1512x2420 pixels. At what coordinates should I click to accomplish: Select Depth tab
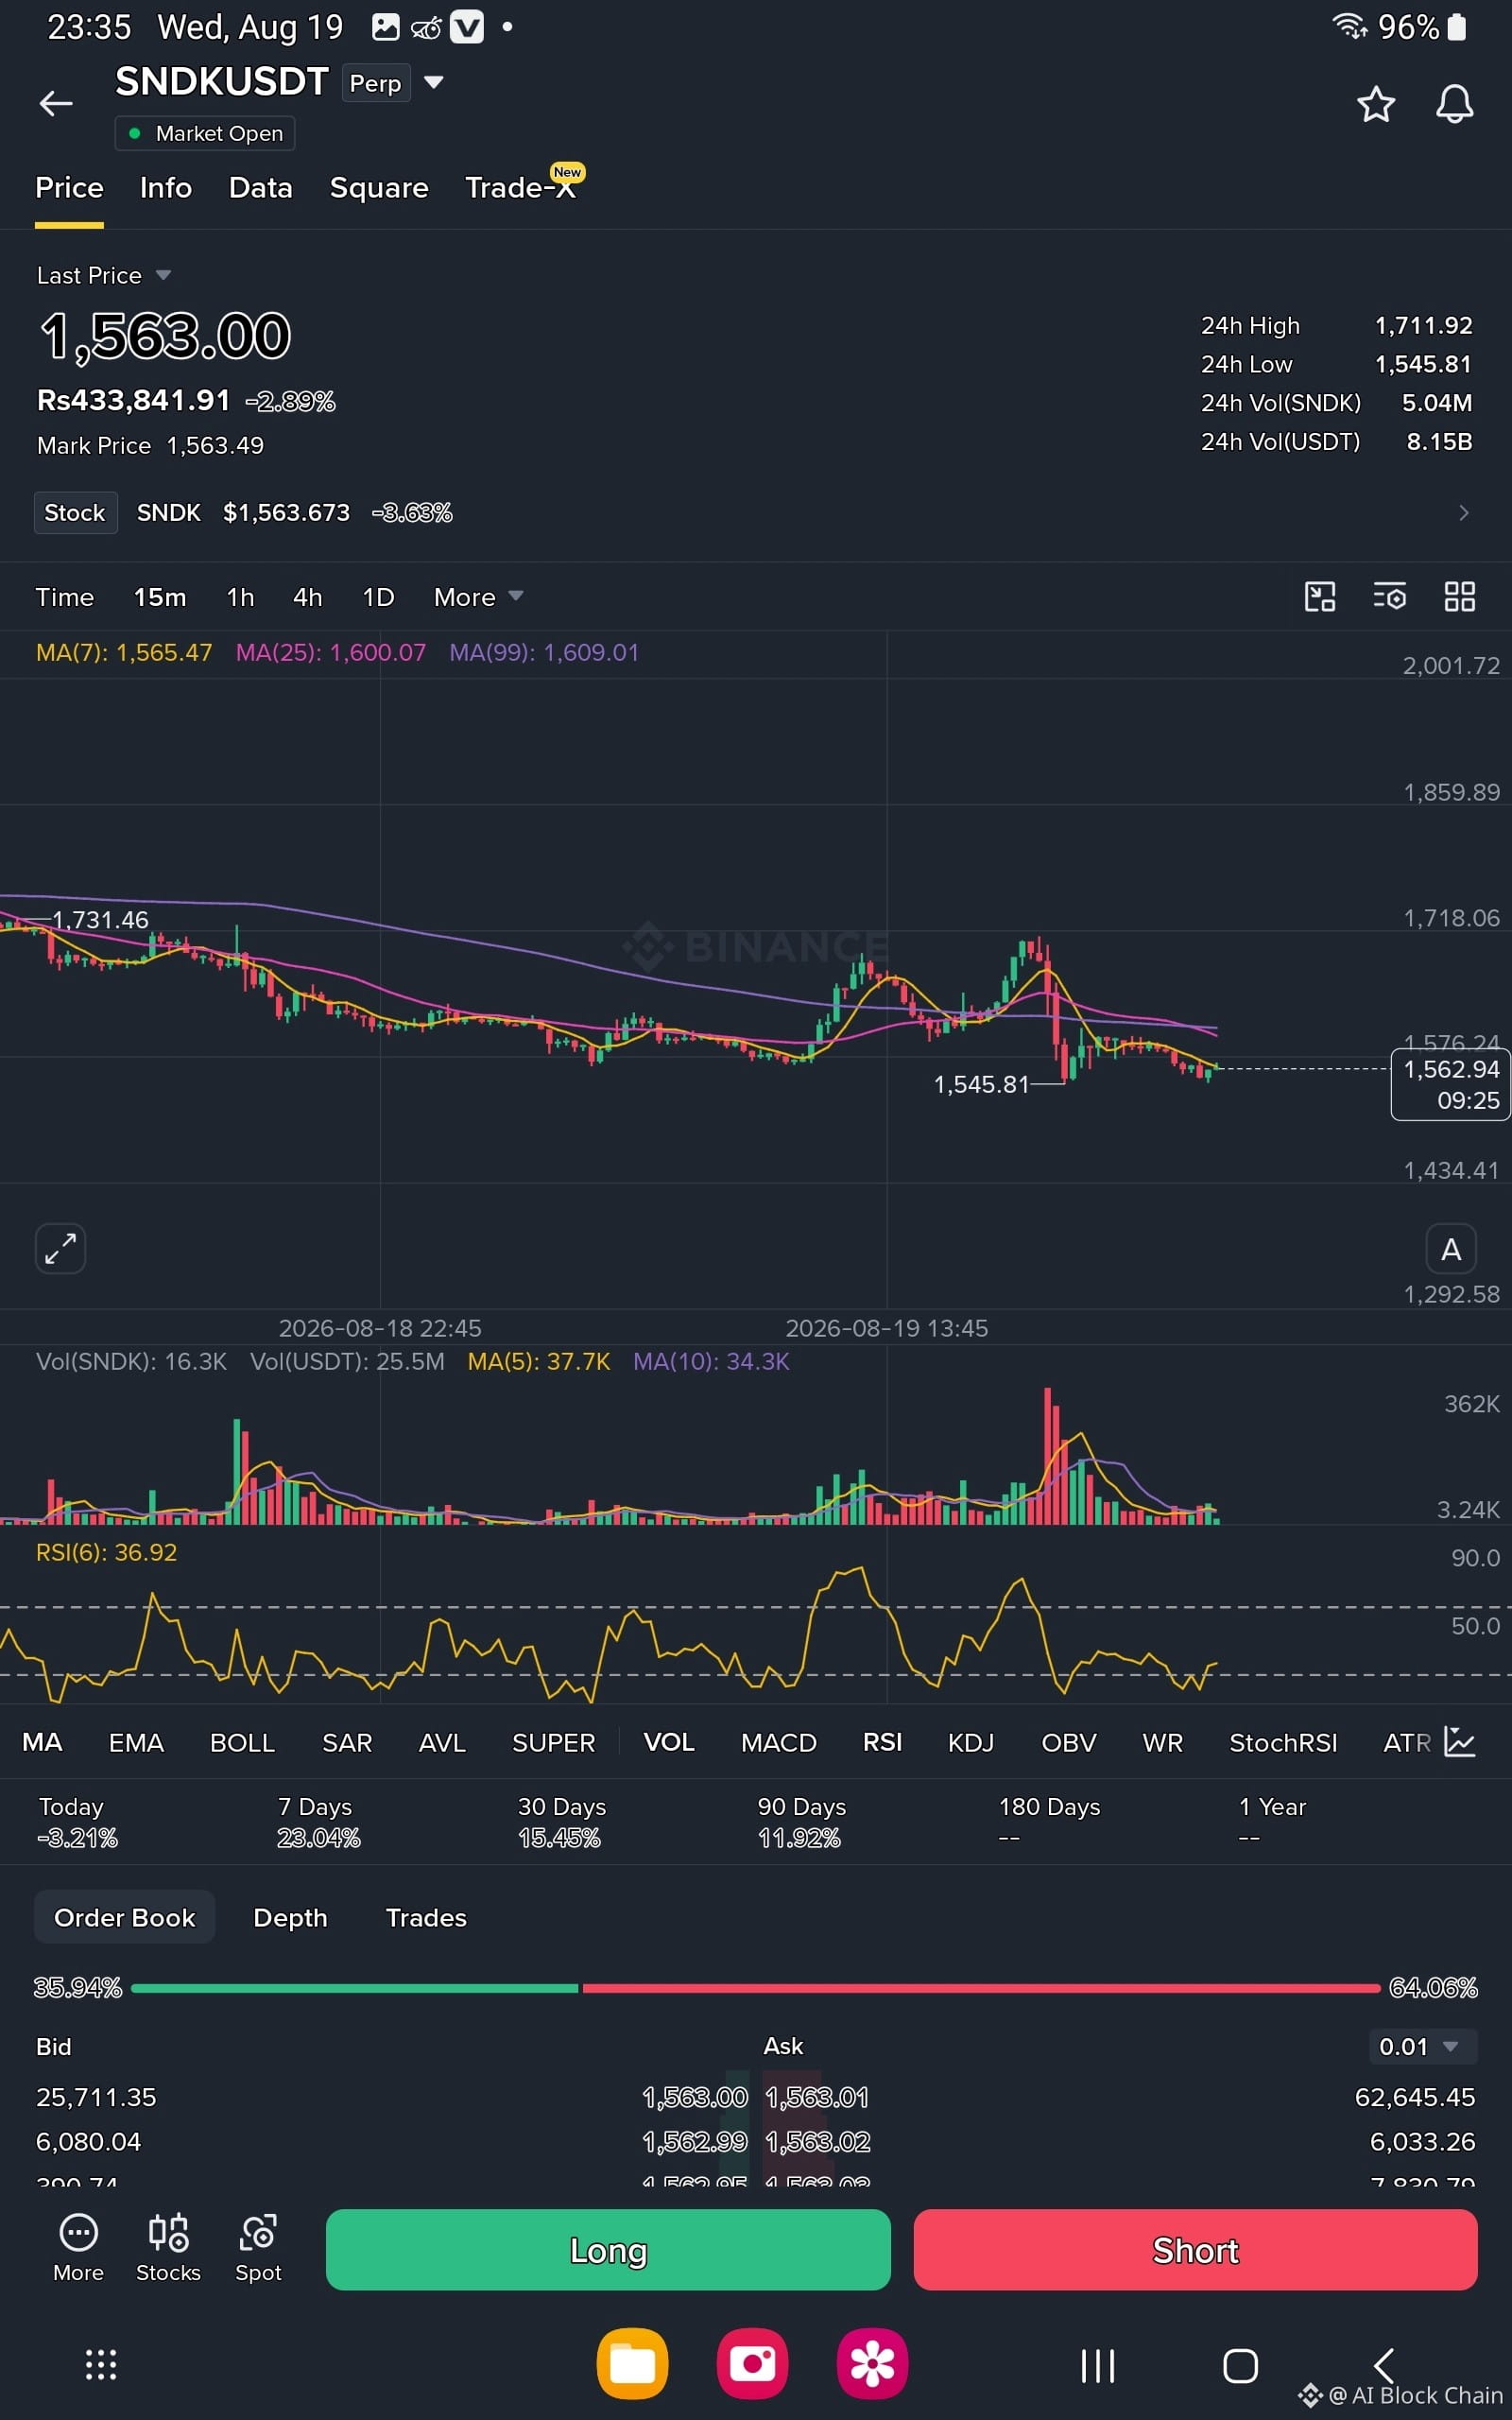pos(290,1917)
